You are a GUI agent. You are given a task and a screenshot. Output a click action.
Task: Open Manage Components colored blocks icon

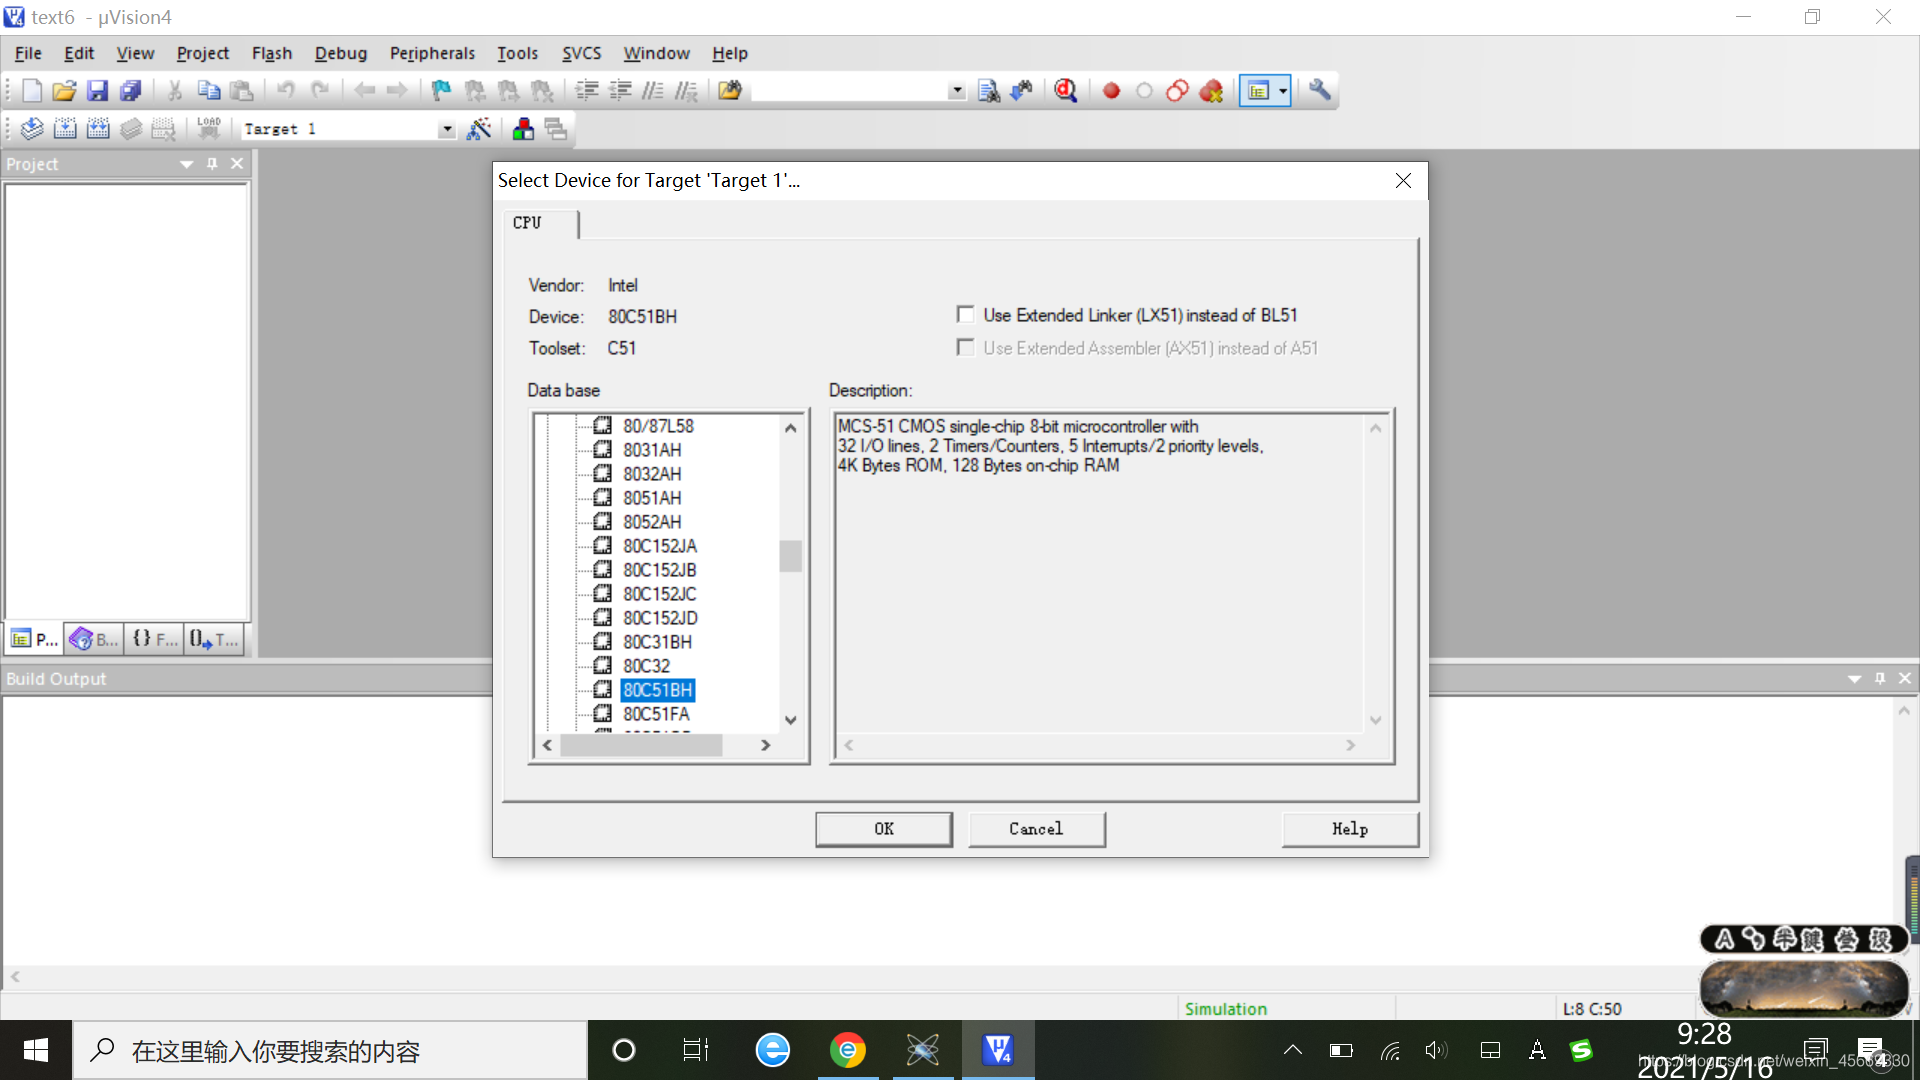523,129
